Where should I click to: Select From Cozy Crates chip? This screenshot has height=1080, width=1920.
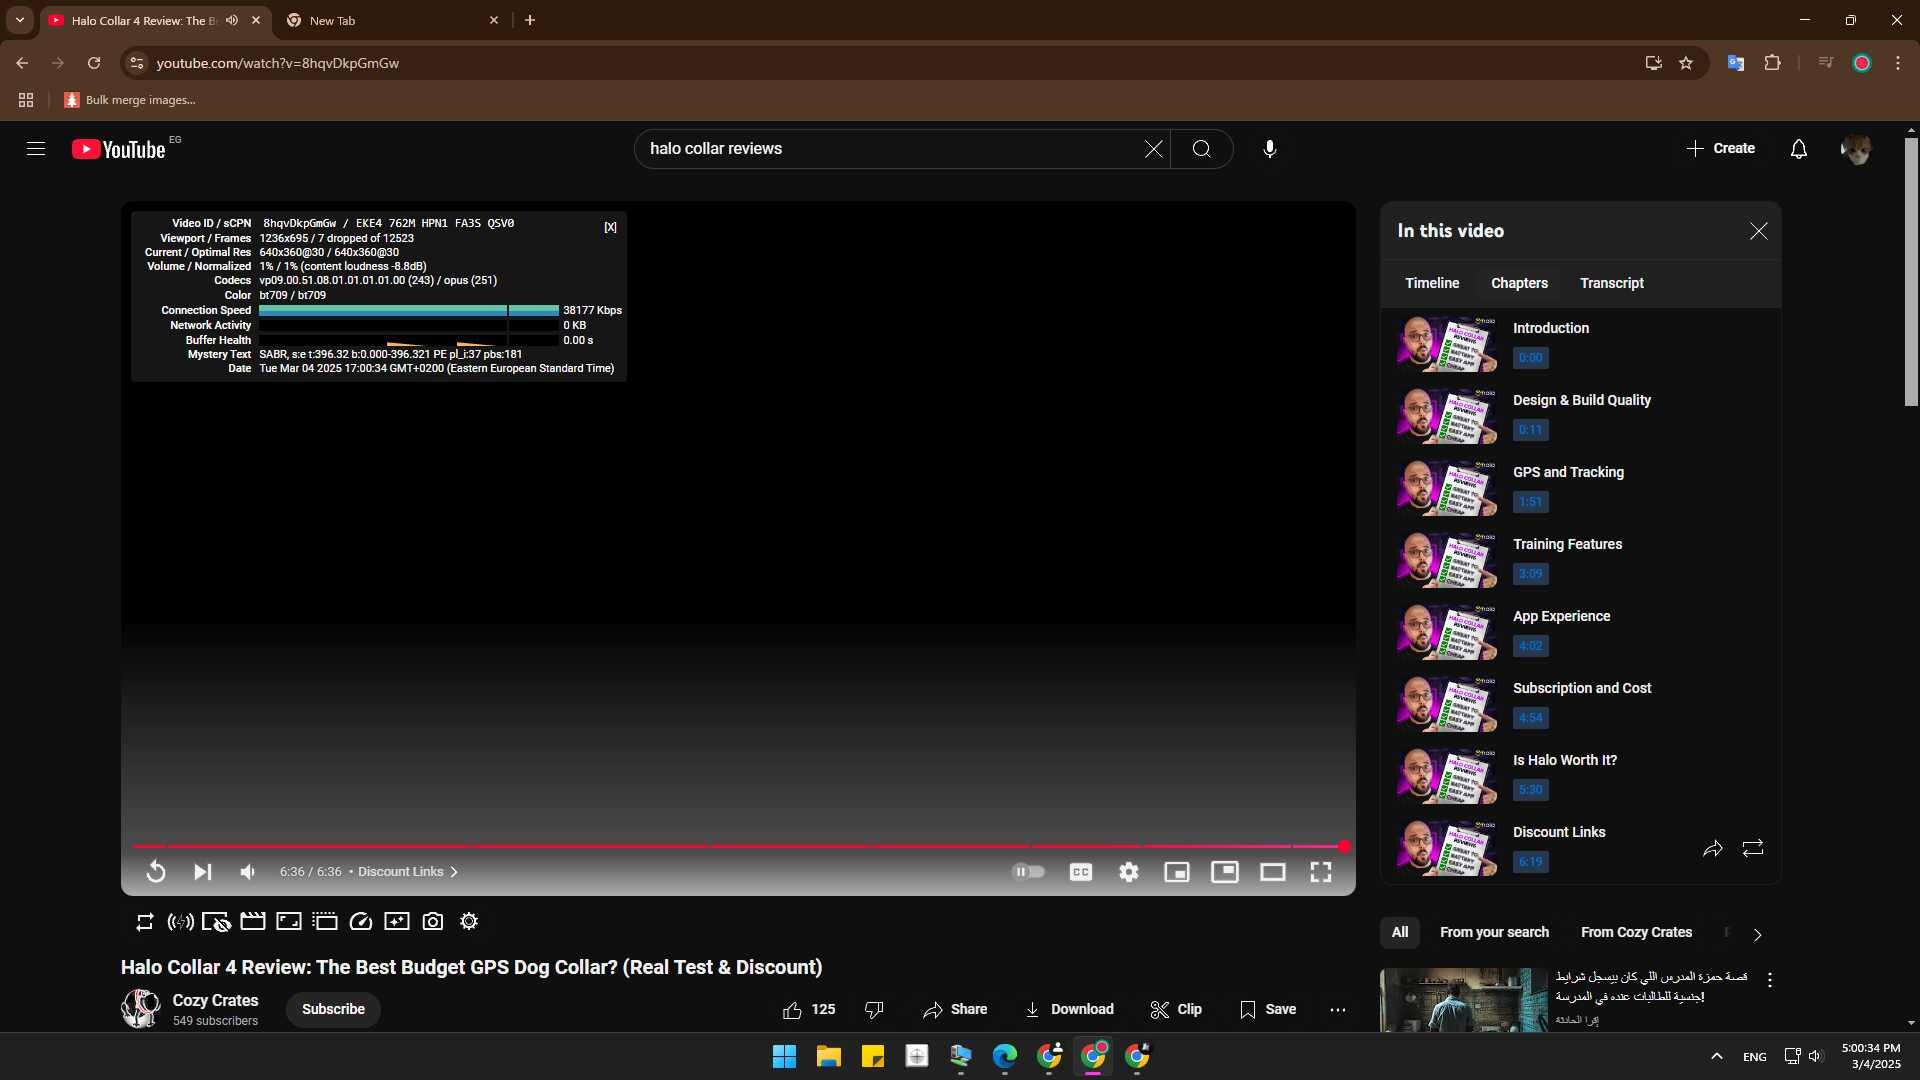point(1636,932)
